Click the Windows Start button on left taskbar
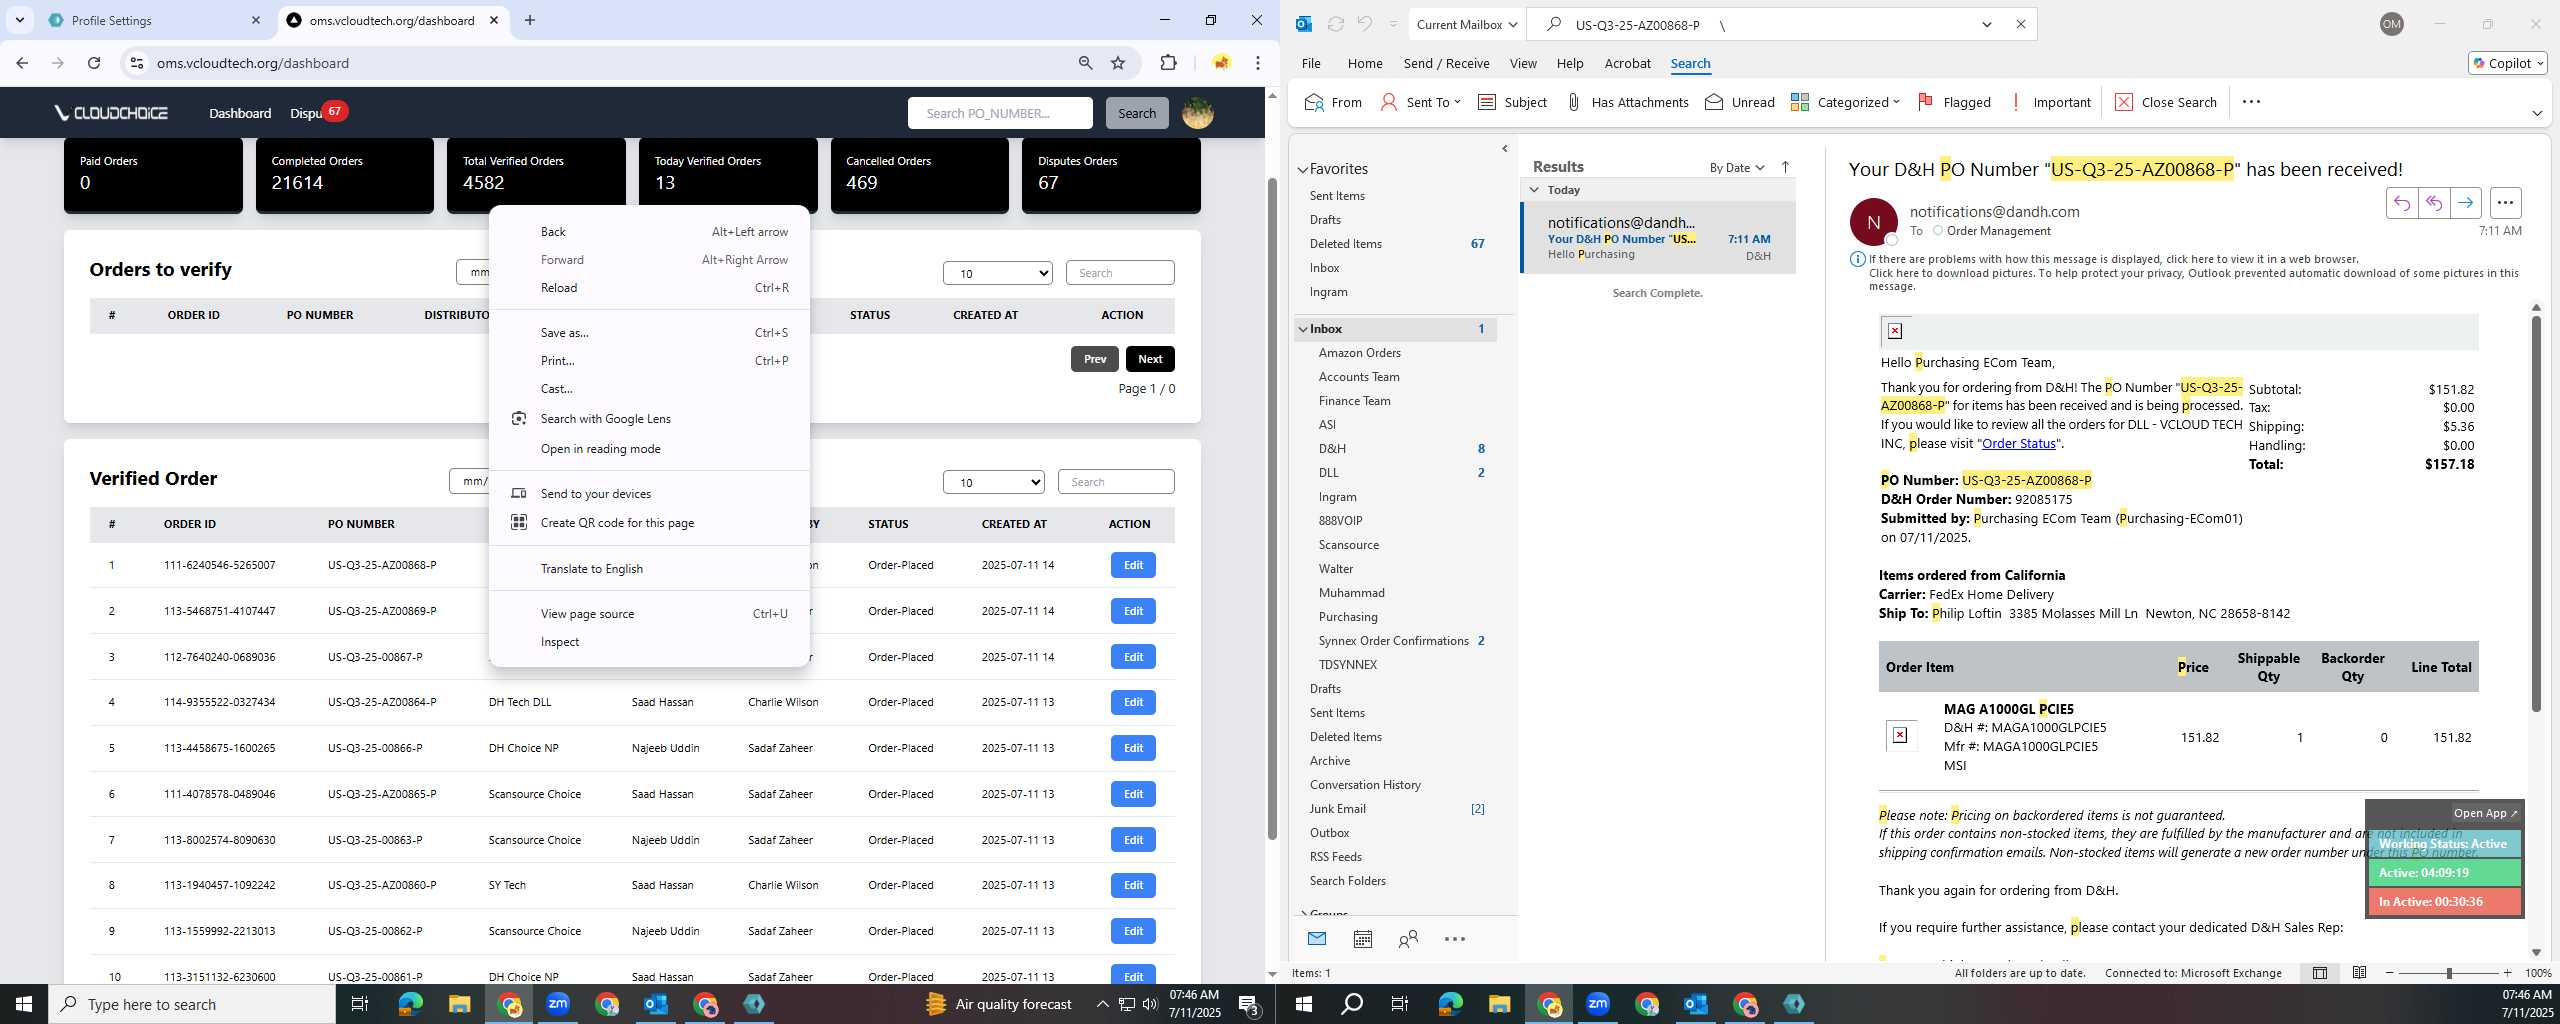 point(24,1003)
